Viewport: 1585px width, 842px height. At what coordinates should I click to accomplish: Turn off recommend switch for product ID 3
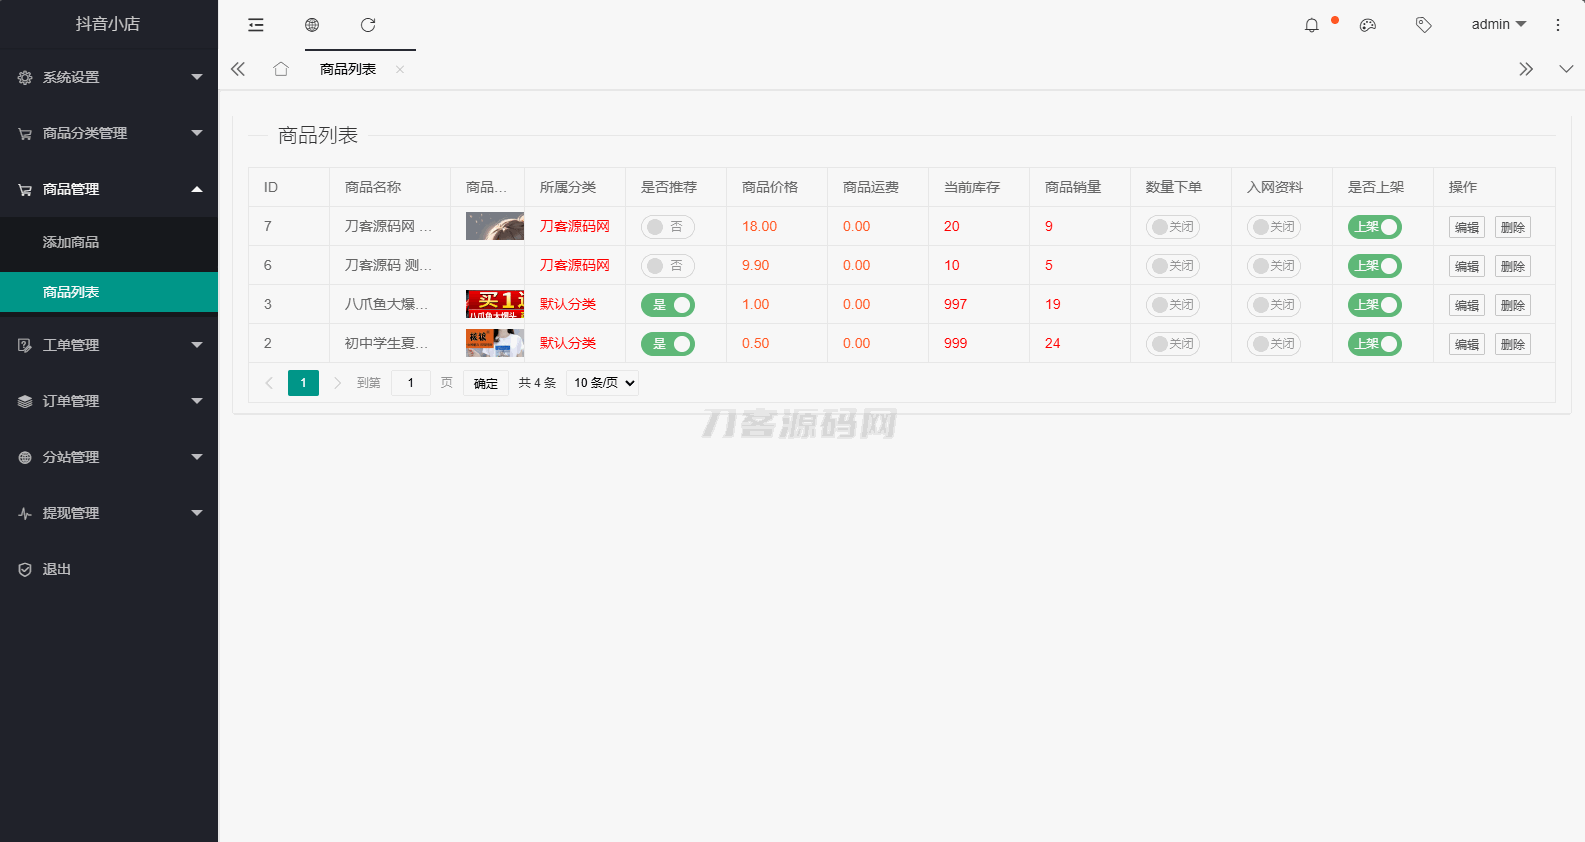pos(667,305)
